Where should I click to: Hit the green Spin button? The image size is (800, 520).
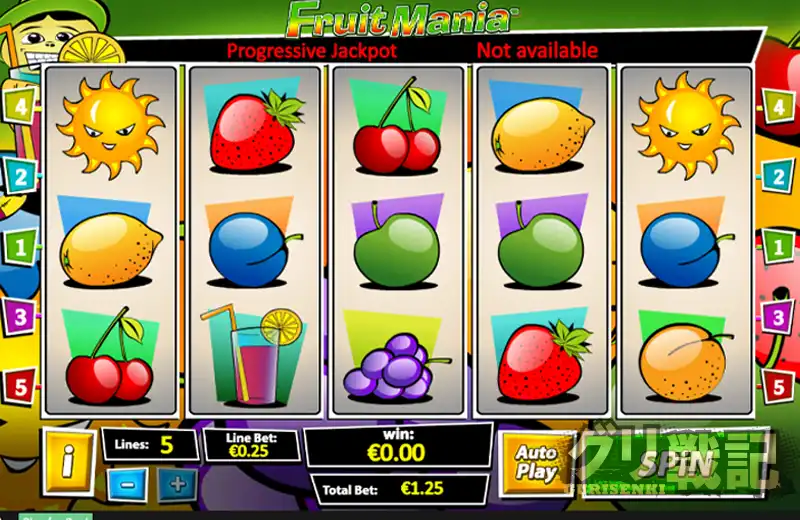tap(675, 463)
